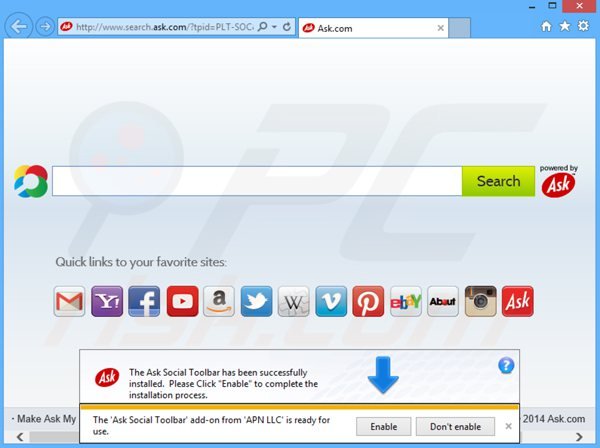Open the Facebook quick link
Viewport: 600px width, 448px height.
(144, 301)
